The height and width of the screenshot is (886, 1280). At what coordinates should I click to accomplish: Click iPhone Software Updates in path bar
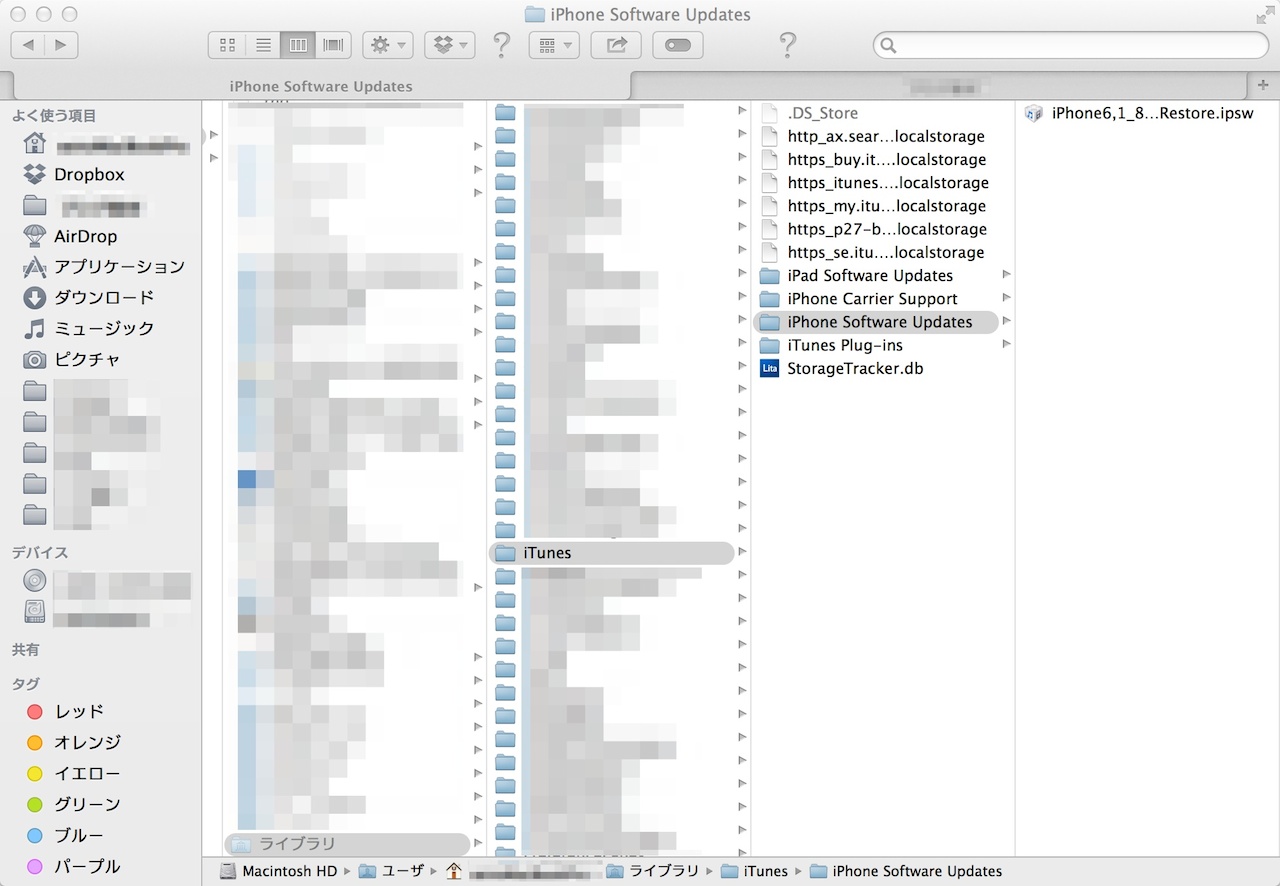coord(906,871)
